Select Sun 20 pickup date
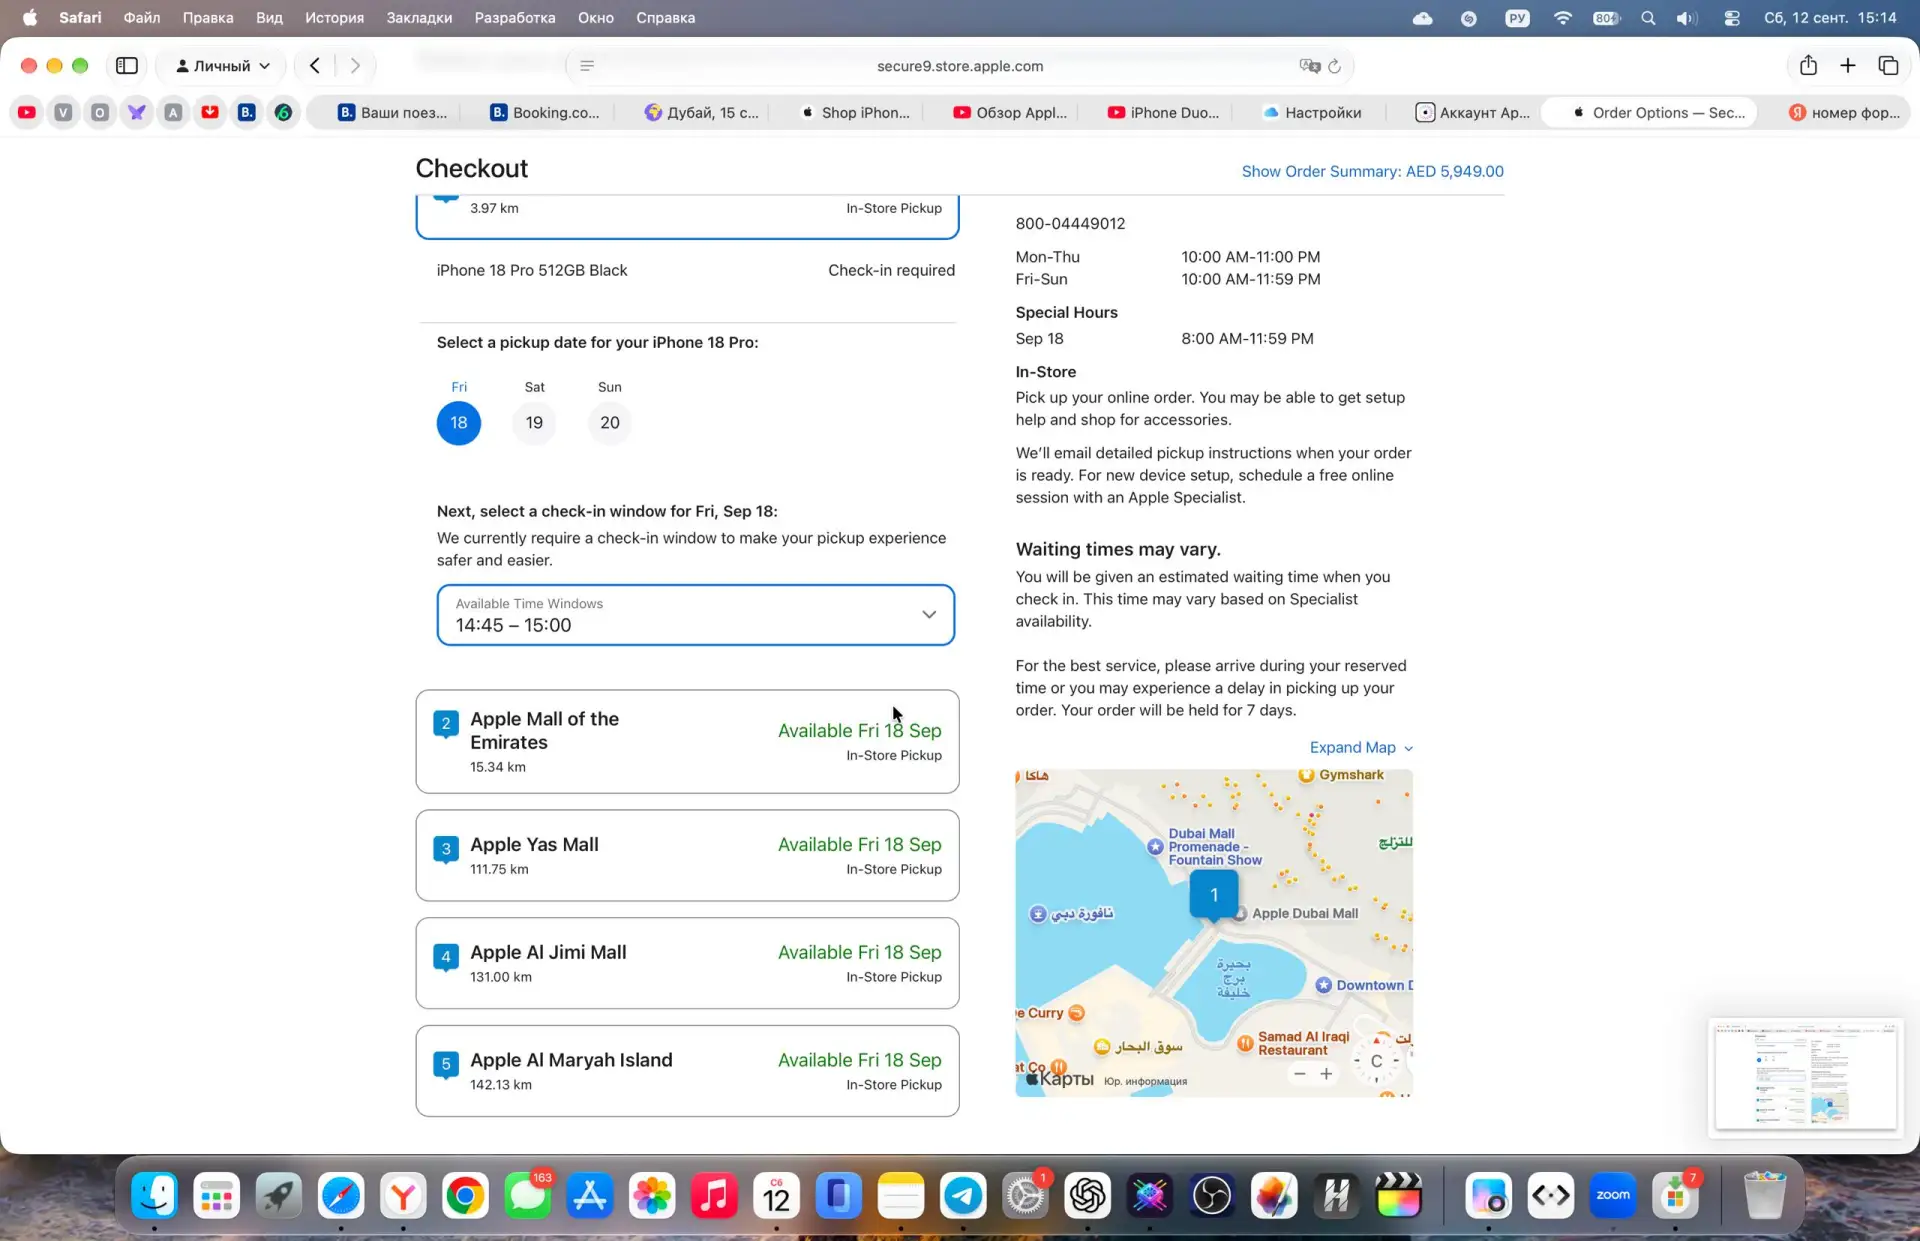 [610, 423]
